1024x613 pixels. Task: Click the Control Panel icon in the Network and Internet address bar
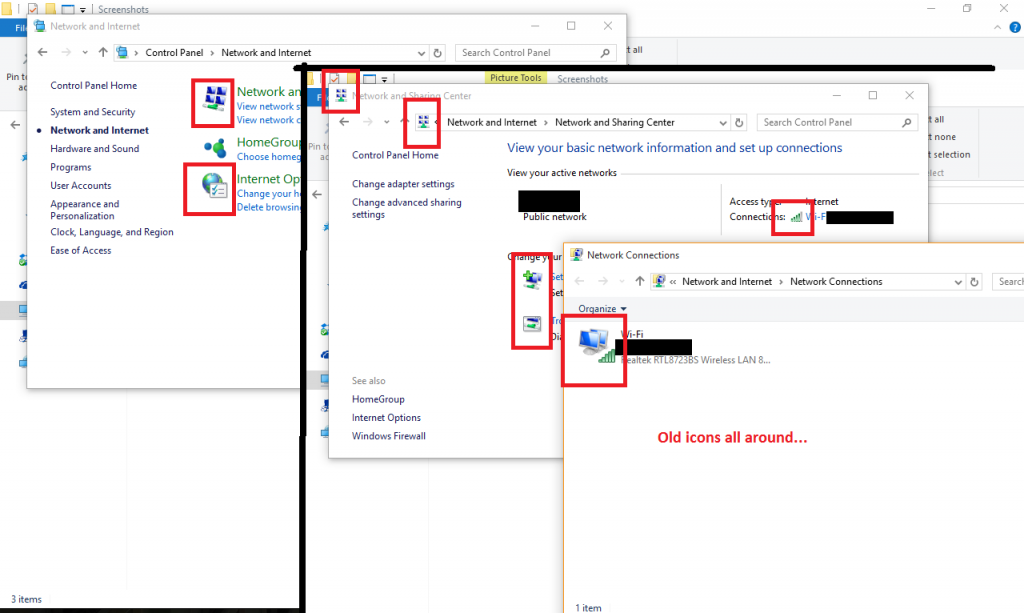[x=122, y=53]
